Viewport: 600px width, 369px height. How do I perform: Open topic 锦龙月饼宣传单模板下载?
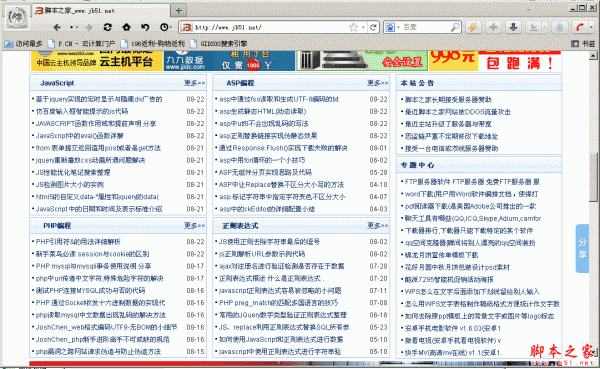tap(442, 255)
